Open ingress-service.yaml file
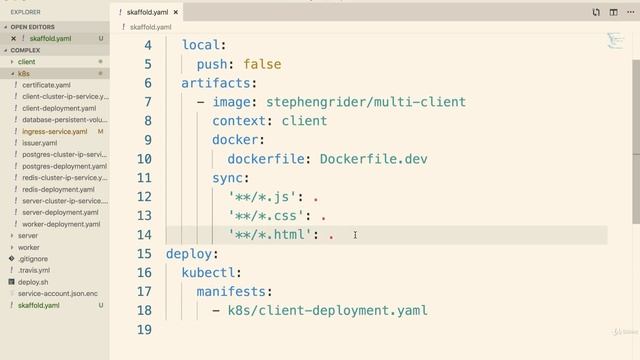The image size is (640, 360). [x=55, y=131]
